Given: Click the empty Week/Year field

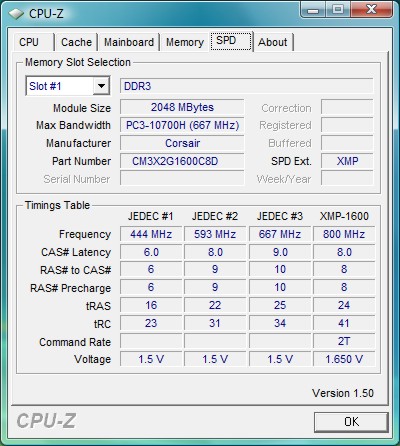Looking at the screenshot, I should click(347, 179).
